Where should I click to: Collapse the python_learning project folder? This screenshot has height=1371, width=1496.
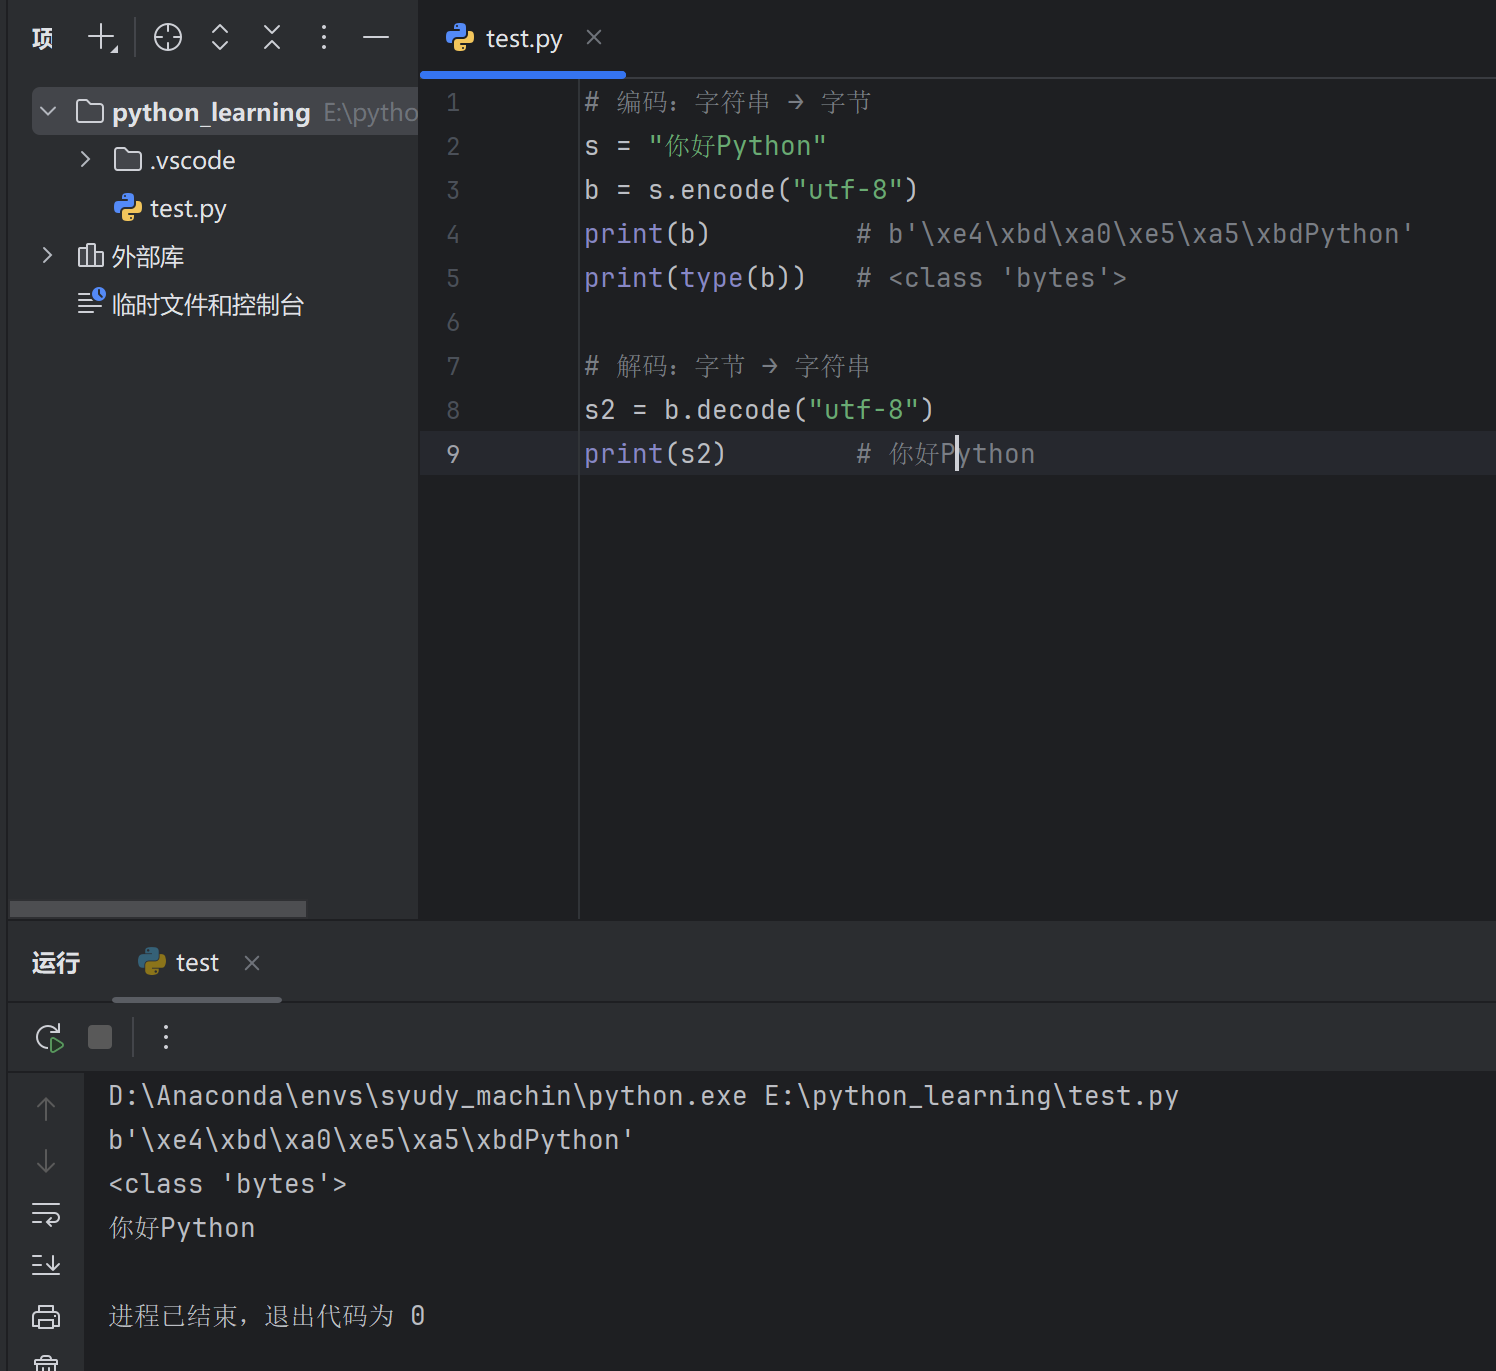pos(48,111)
